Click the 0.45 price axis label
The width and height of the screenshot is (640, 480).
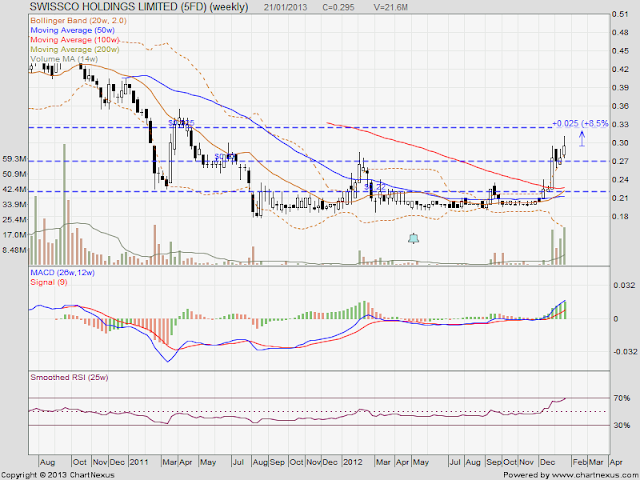tap(620, 51)
